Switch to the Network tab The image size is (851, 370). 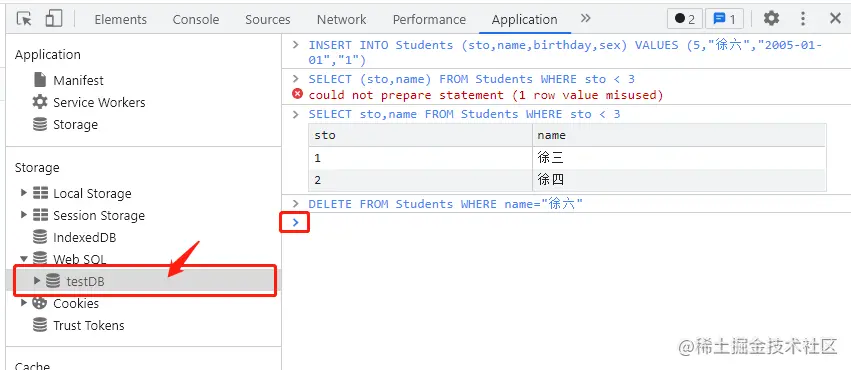pos(341,20)
